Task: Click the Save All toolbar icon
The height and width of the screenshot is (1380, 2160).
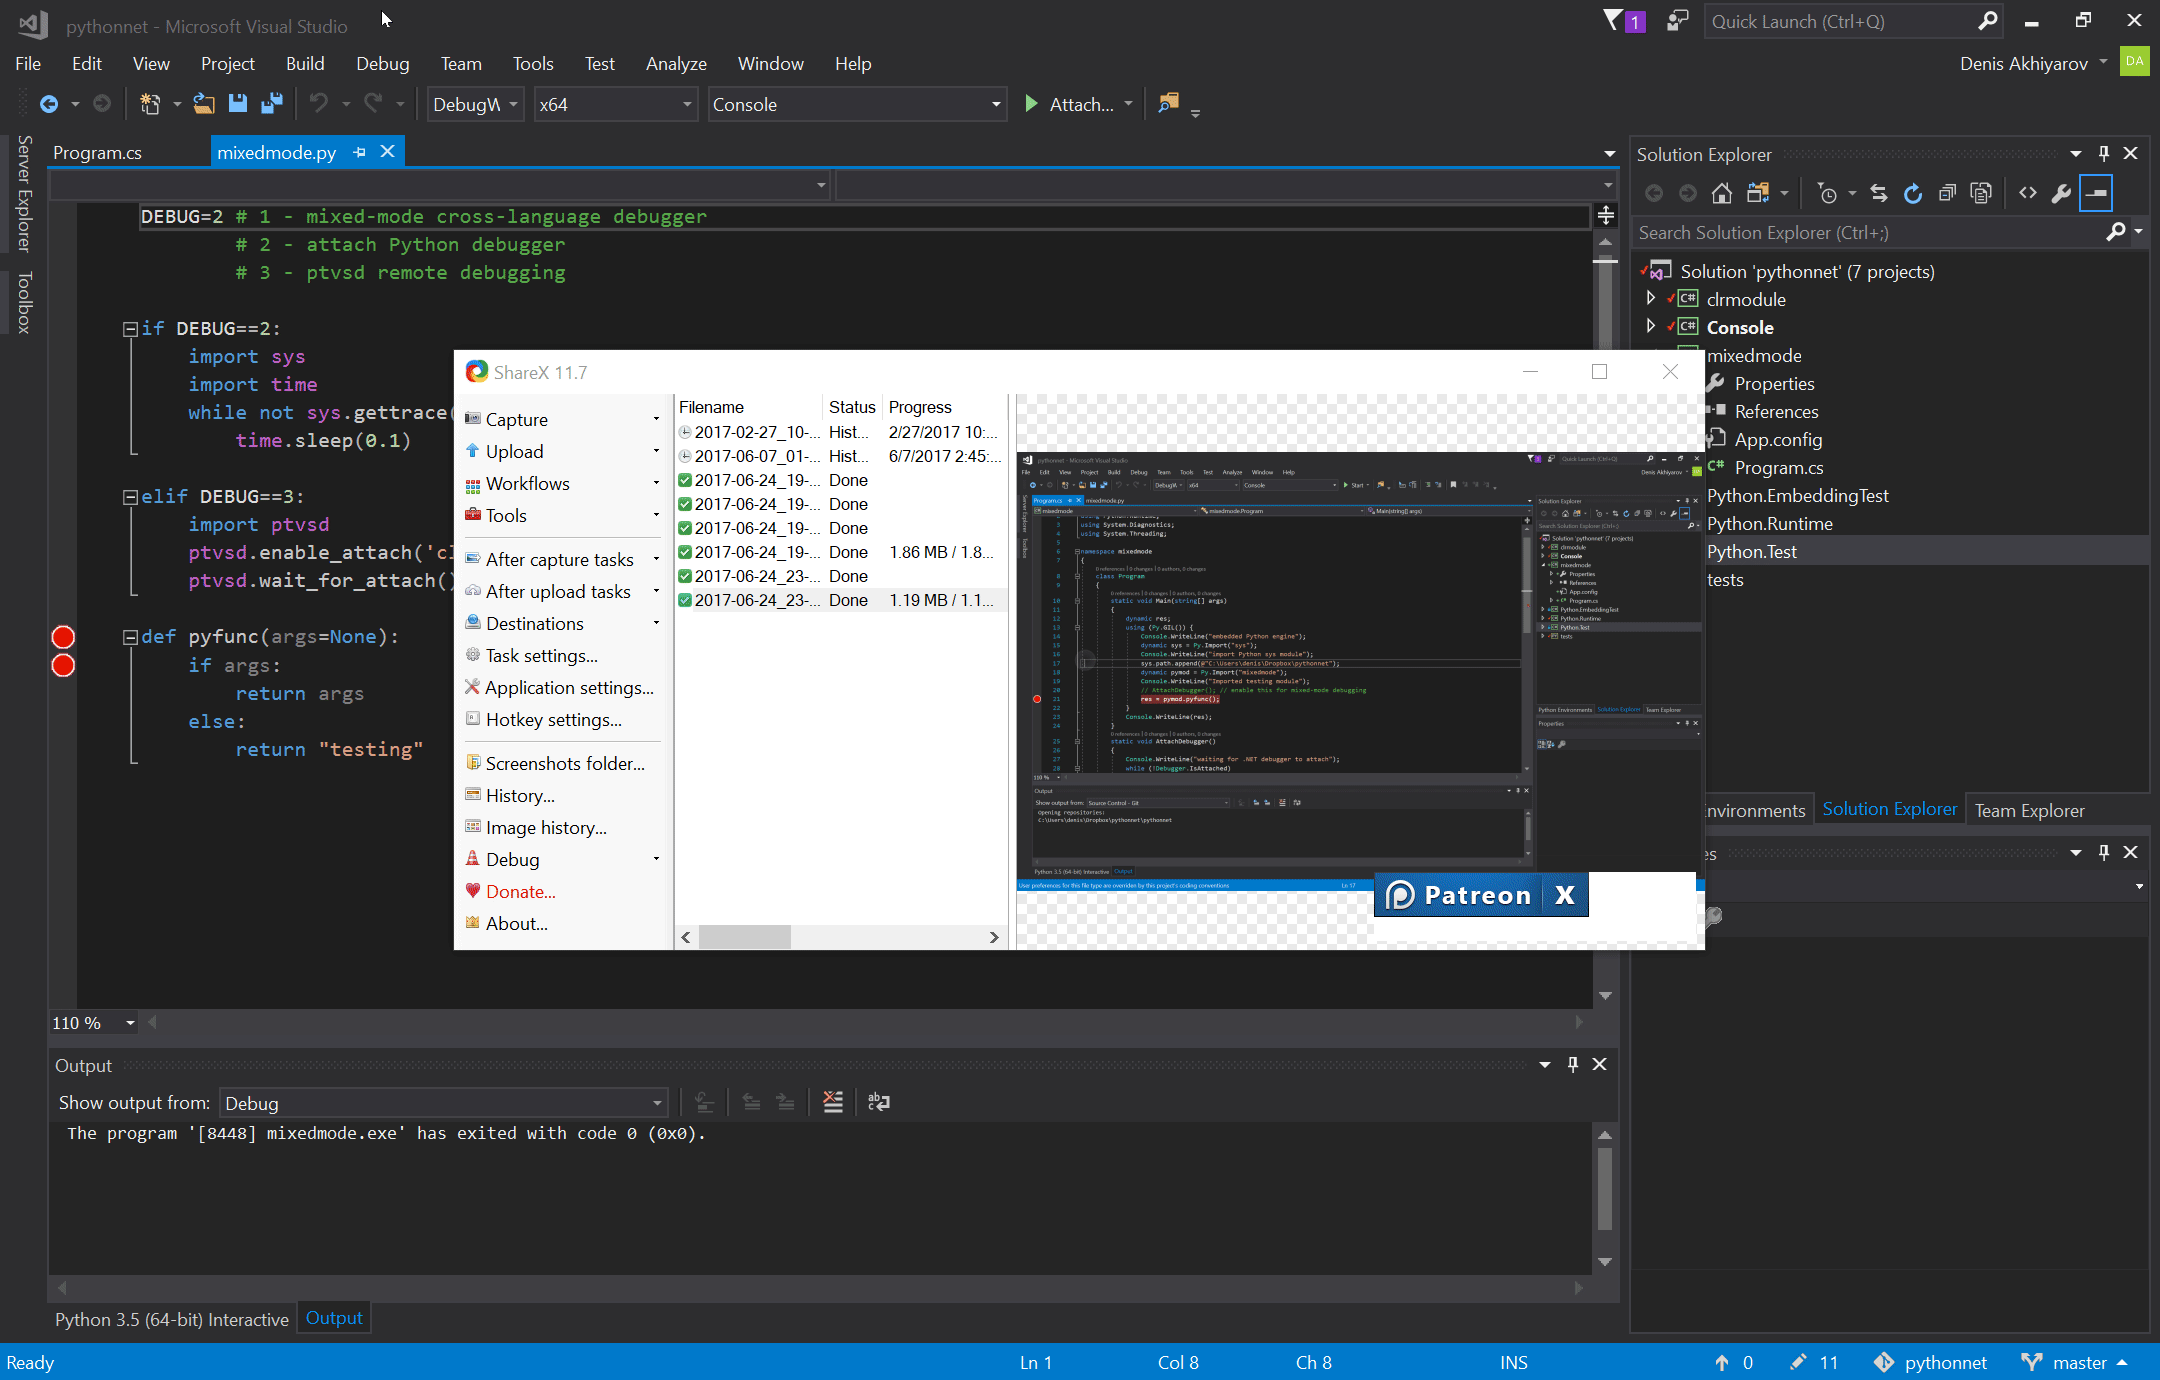Action: pos(271,104)
